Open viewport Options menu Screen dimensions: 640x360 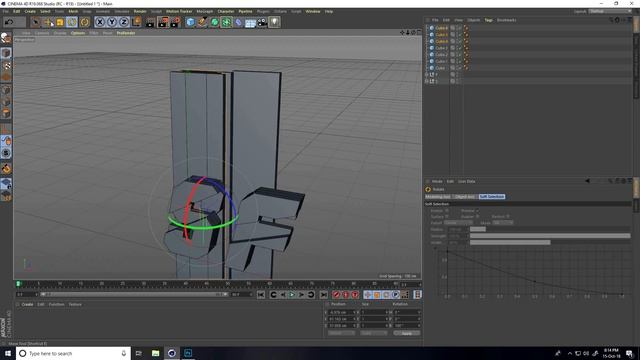coord(78,33)
